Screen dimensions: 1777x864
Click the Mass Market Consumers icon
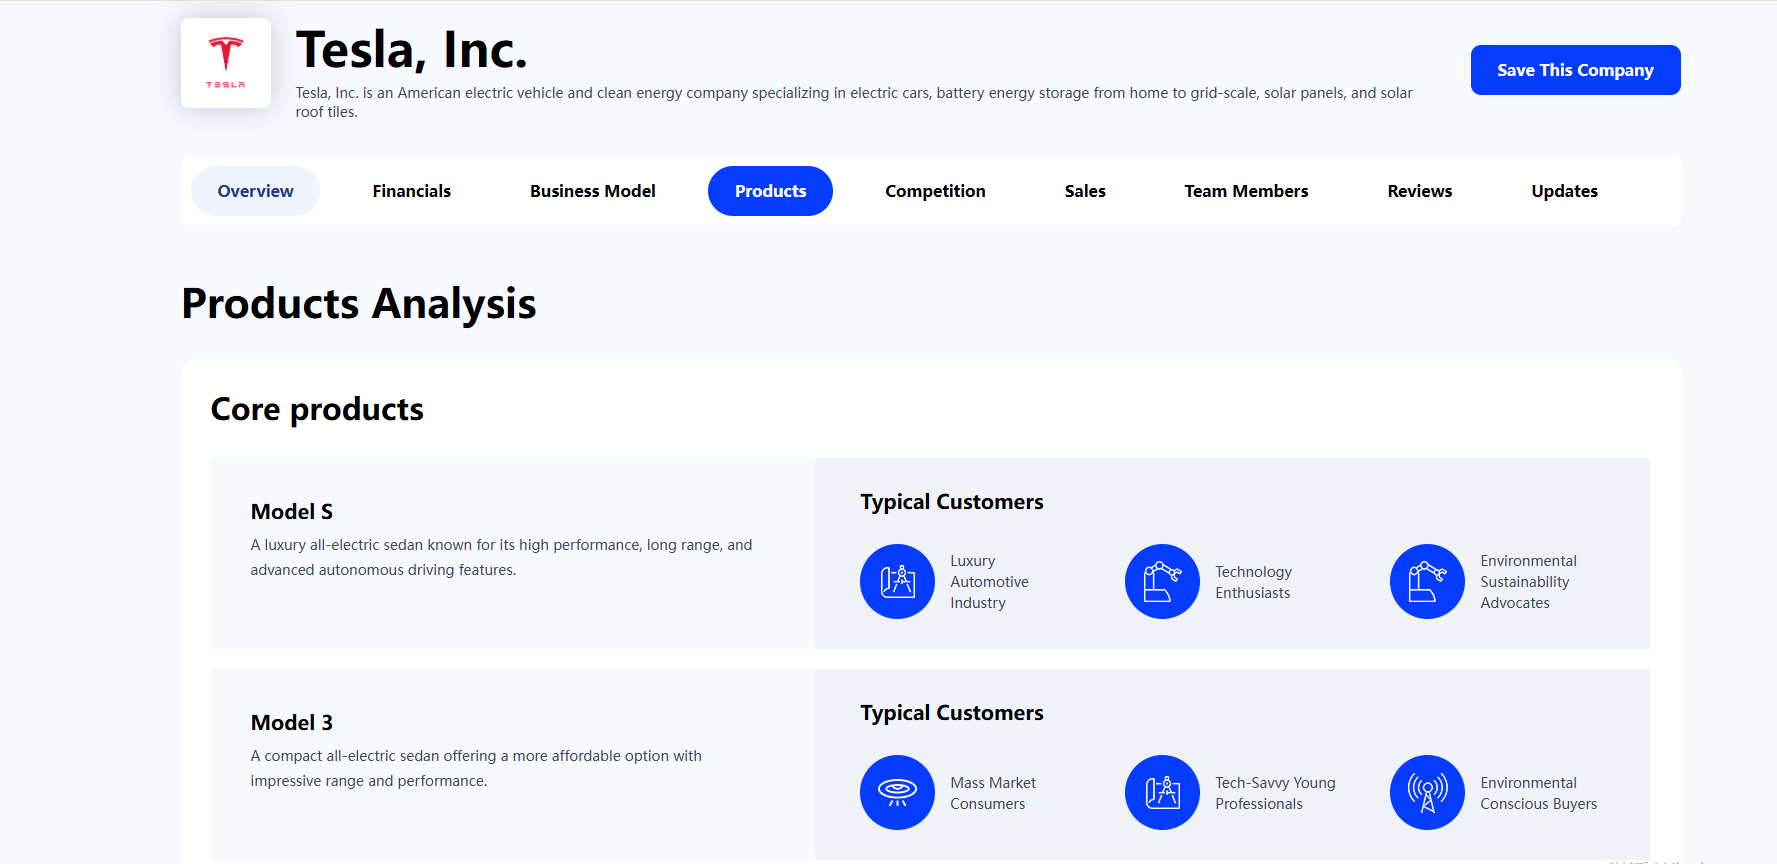pyautogui.click(x=897, y=792)
